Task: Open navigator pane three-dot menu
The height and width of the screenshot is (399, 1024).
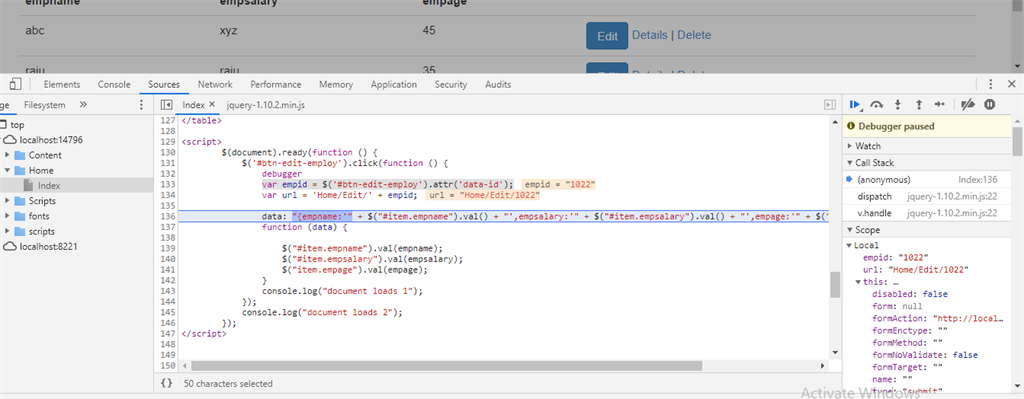Action: (x=142, y=104)
